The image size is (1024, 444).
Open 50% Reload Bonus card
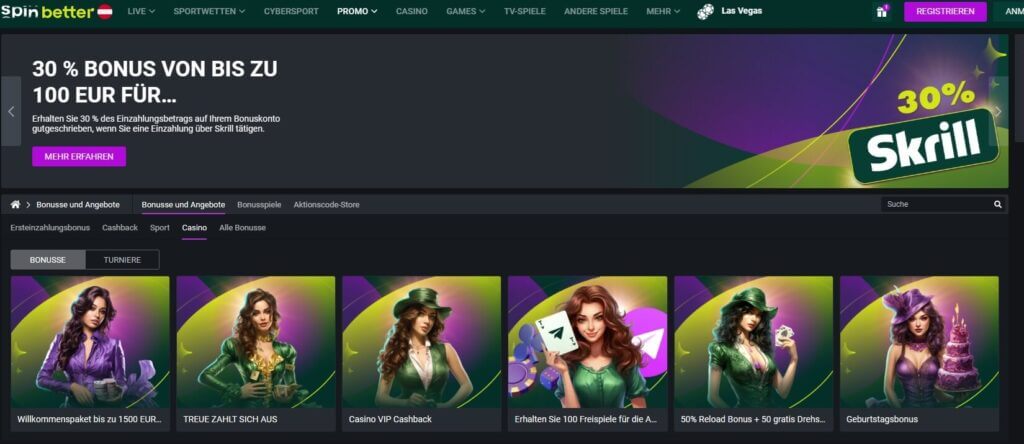pyautogui.click(x=754, y=353)
